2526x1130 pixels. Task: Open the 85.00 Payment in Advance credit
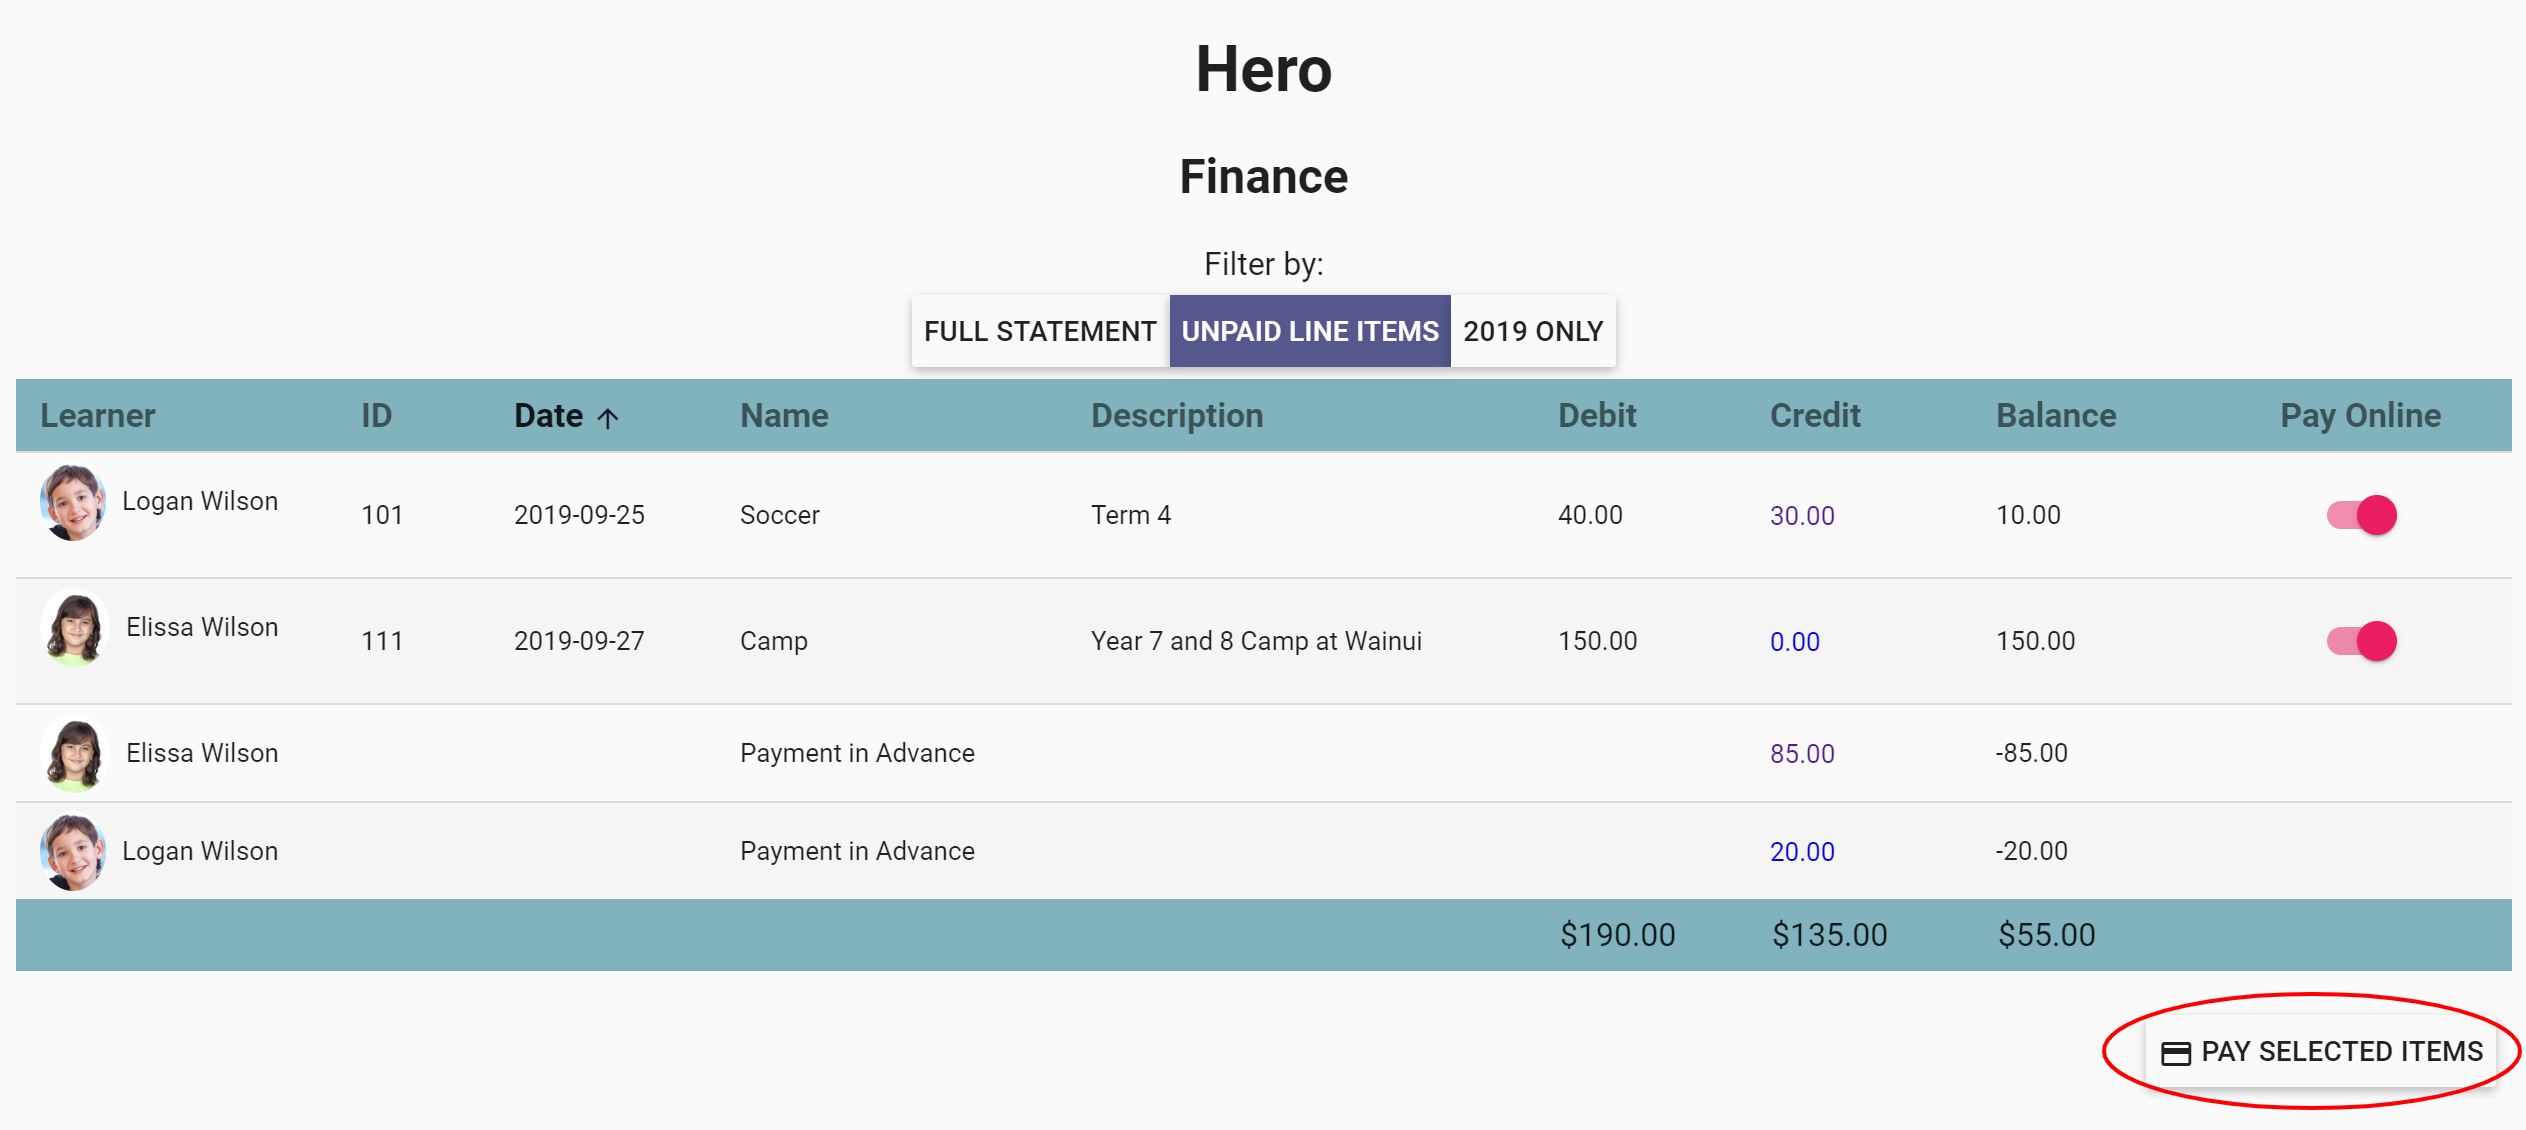coord(1802,754)
